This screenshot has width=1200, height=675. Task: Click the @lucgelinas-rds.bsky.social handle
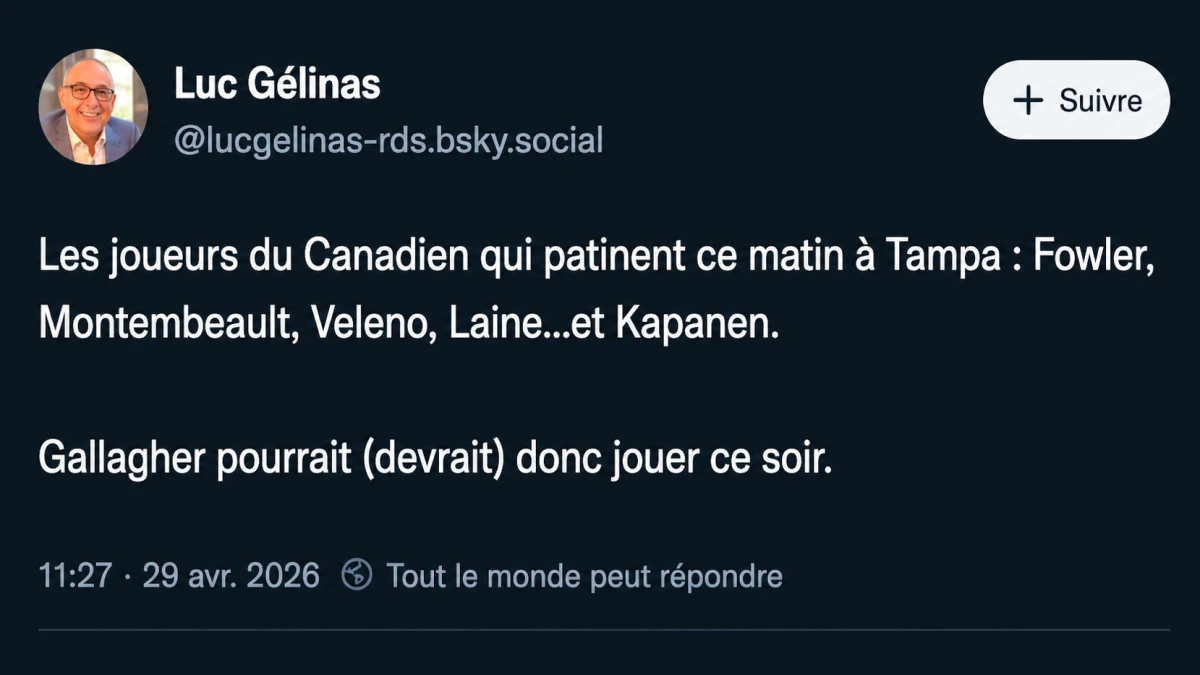tap(389, 141)
